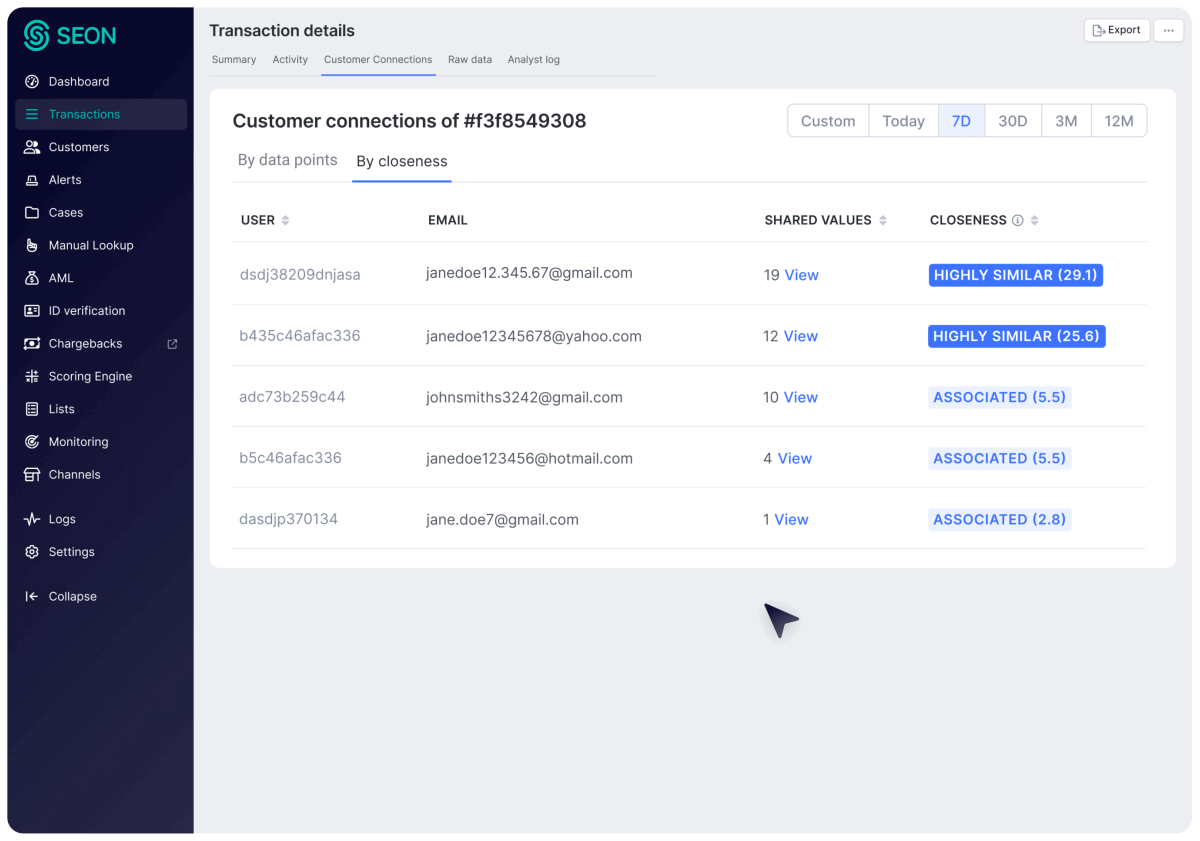The height and width of the screenshot is (841, 1200).
Task: View shared values for janedoe12.345.67@gmail.com
Action: tap(801, 275)
